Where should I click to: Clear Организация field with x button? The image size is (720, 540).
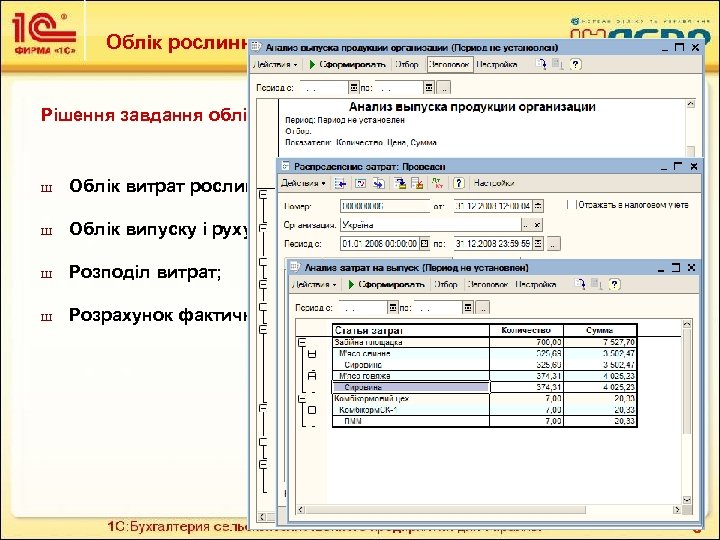[x=537, y=225]
